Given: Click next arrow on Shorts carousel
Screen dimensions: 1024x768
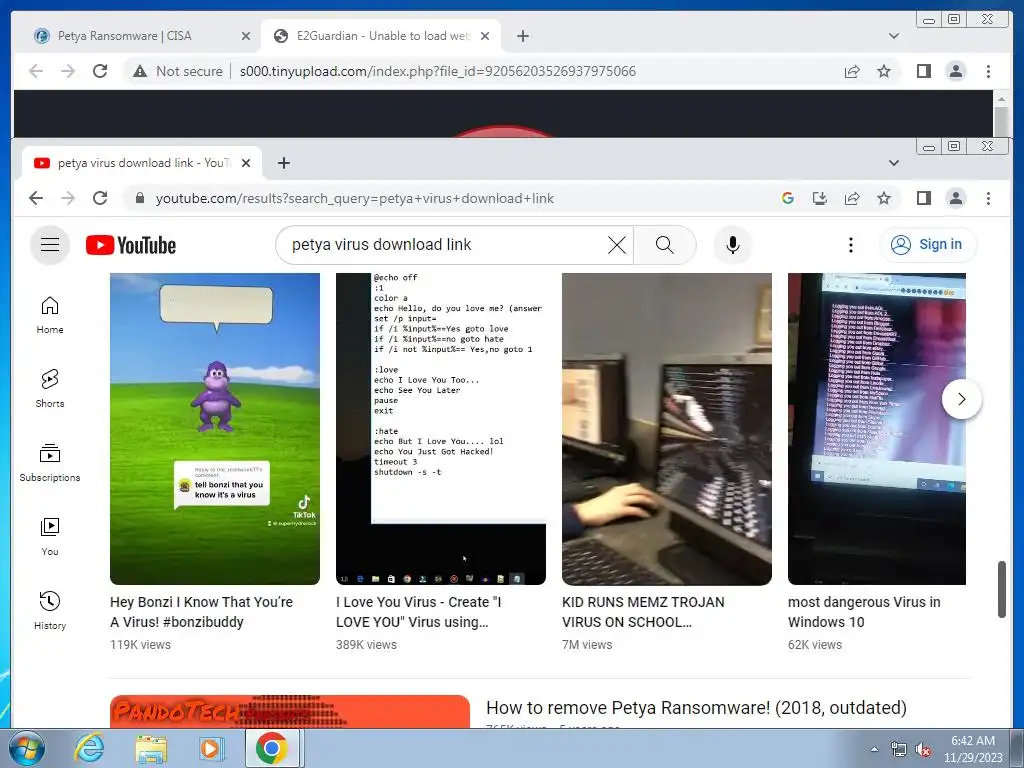Looking at the screenshot, I should tap(961, 399).
